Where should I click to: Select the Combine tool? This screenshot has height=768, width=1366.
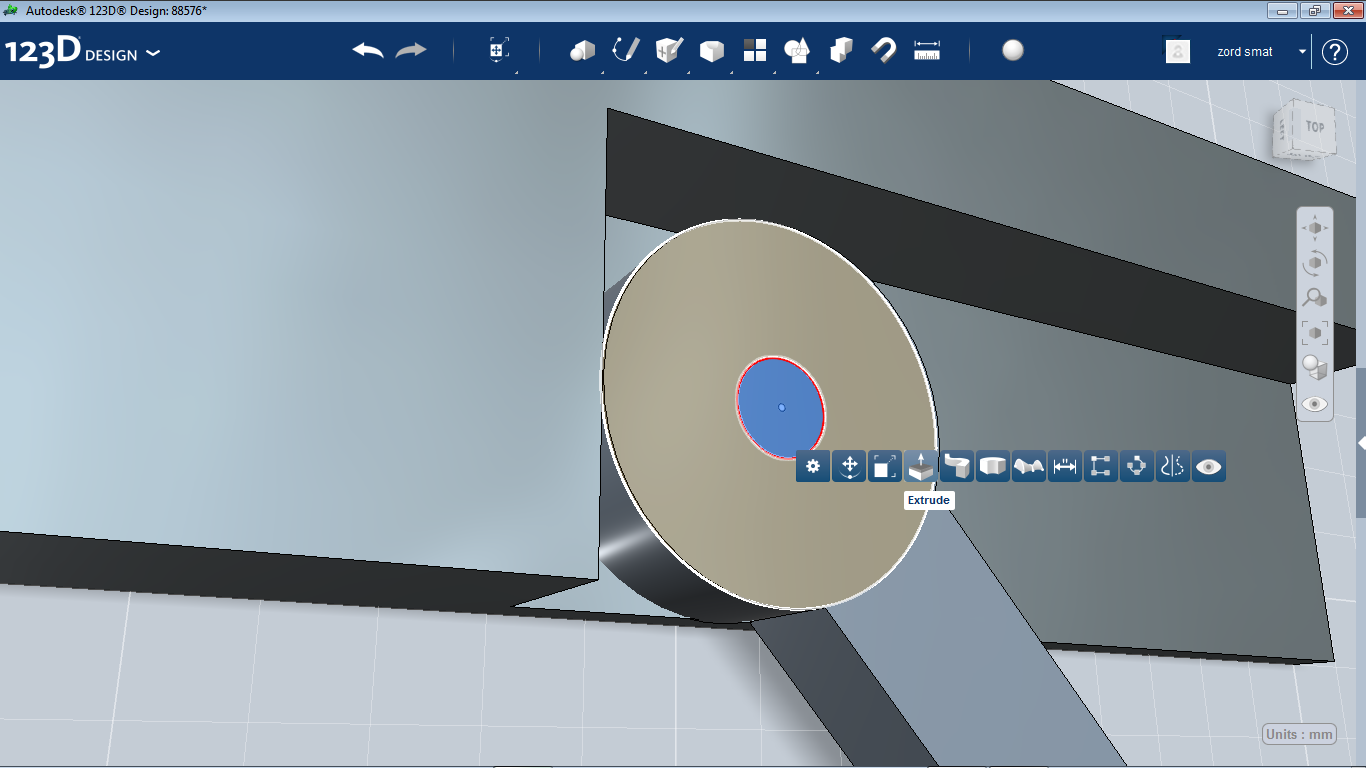(x=841, y=50)
